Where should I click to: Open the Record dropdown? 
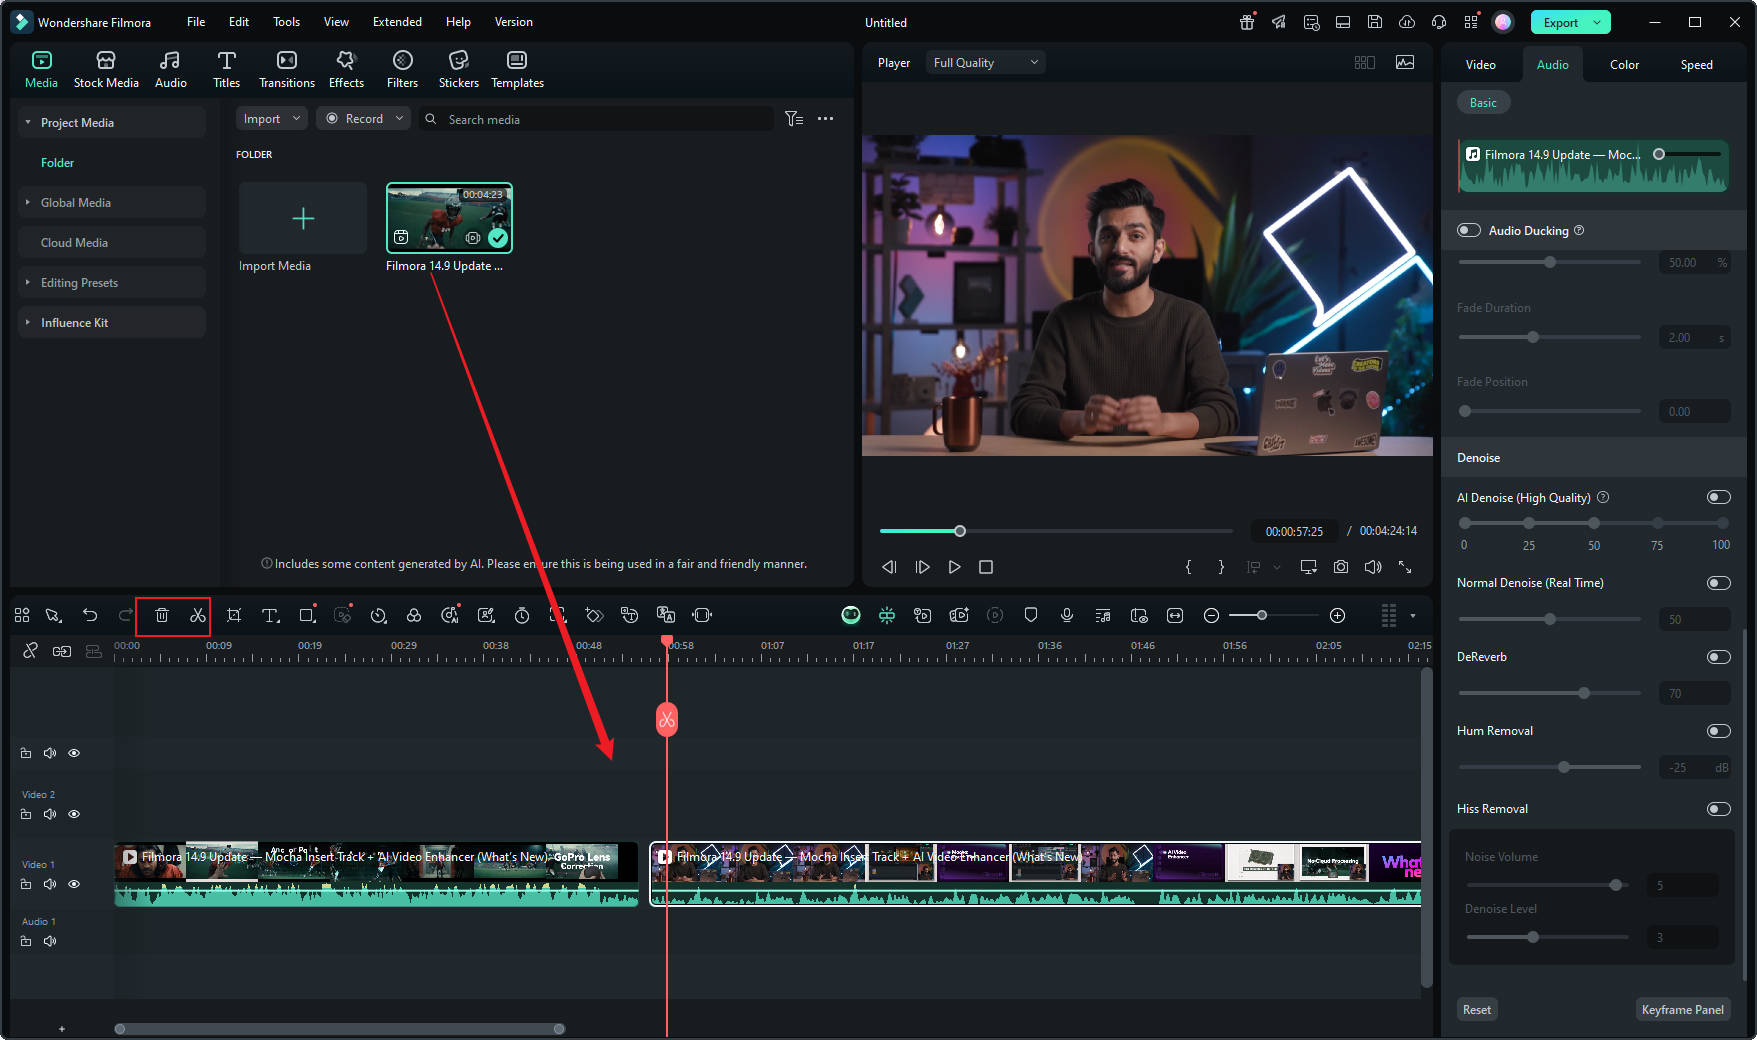(x=365, y=119)
